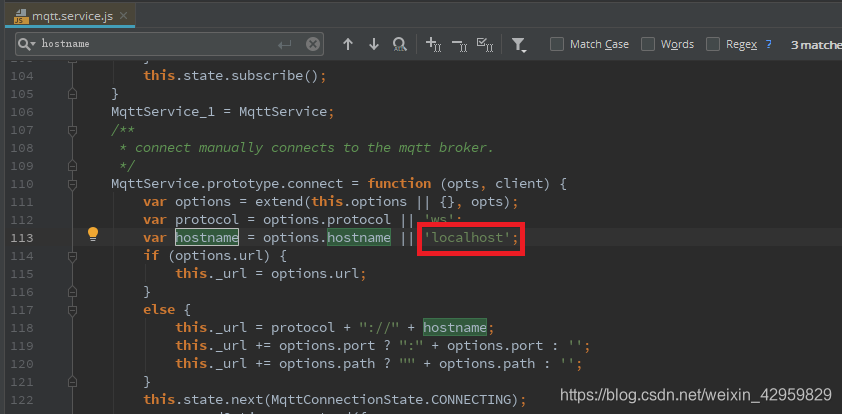Image resolution: width=842 pixels, height=414 pixels.
Task: Open the search filter funnel dropdown
Action: pyautogui.click(x=518, y=45)
